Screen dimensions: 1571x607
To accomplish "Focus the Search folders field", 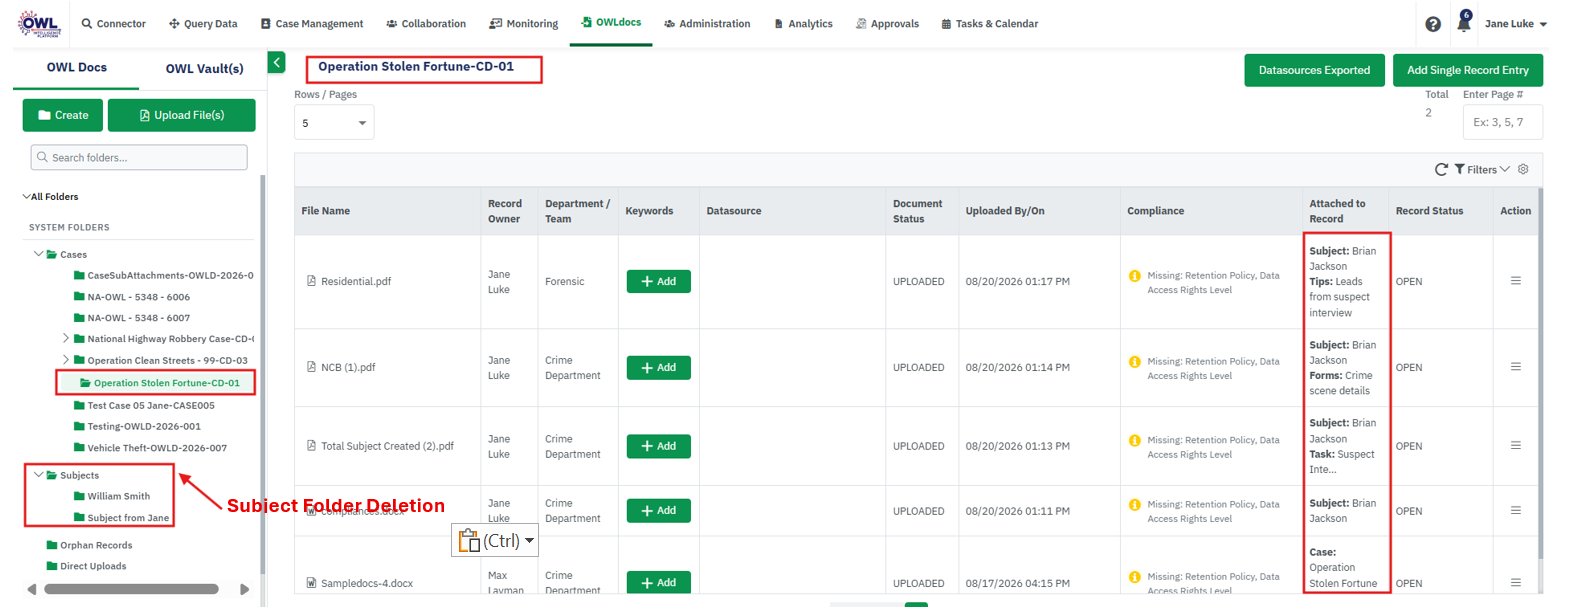I will coord(139,157).
